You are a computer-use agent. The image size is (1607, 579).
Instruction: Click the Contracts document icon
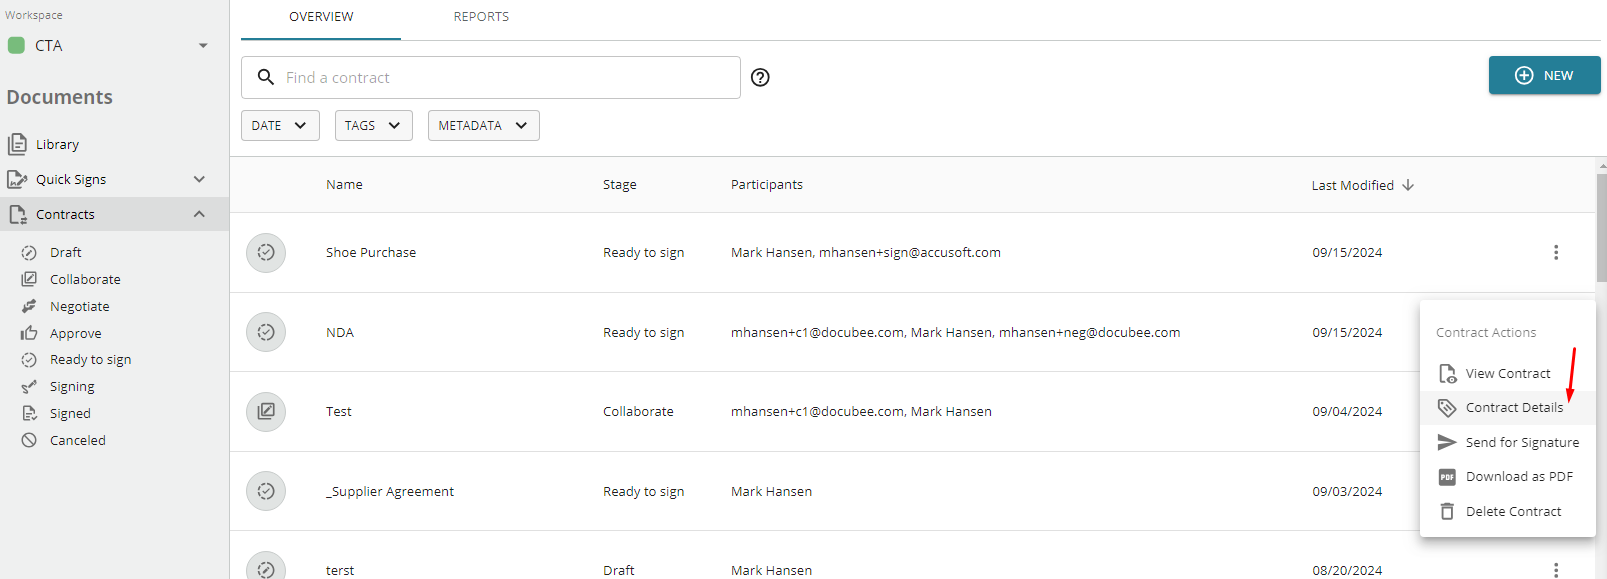tap(17, 214)
